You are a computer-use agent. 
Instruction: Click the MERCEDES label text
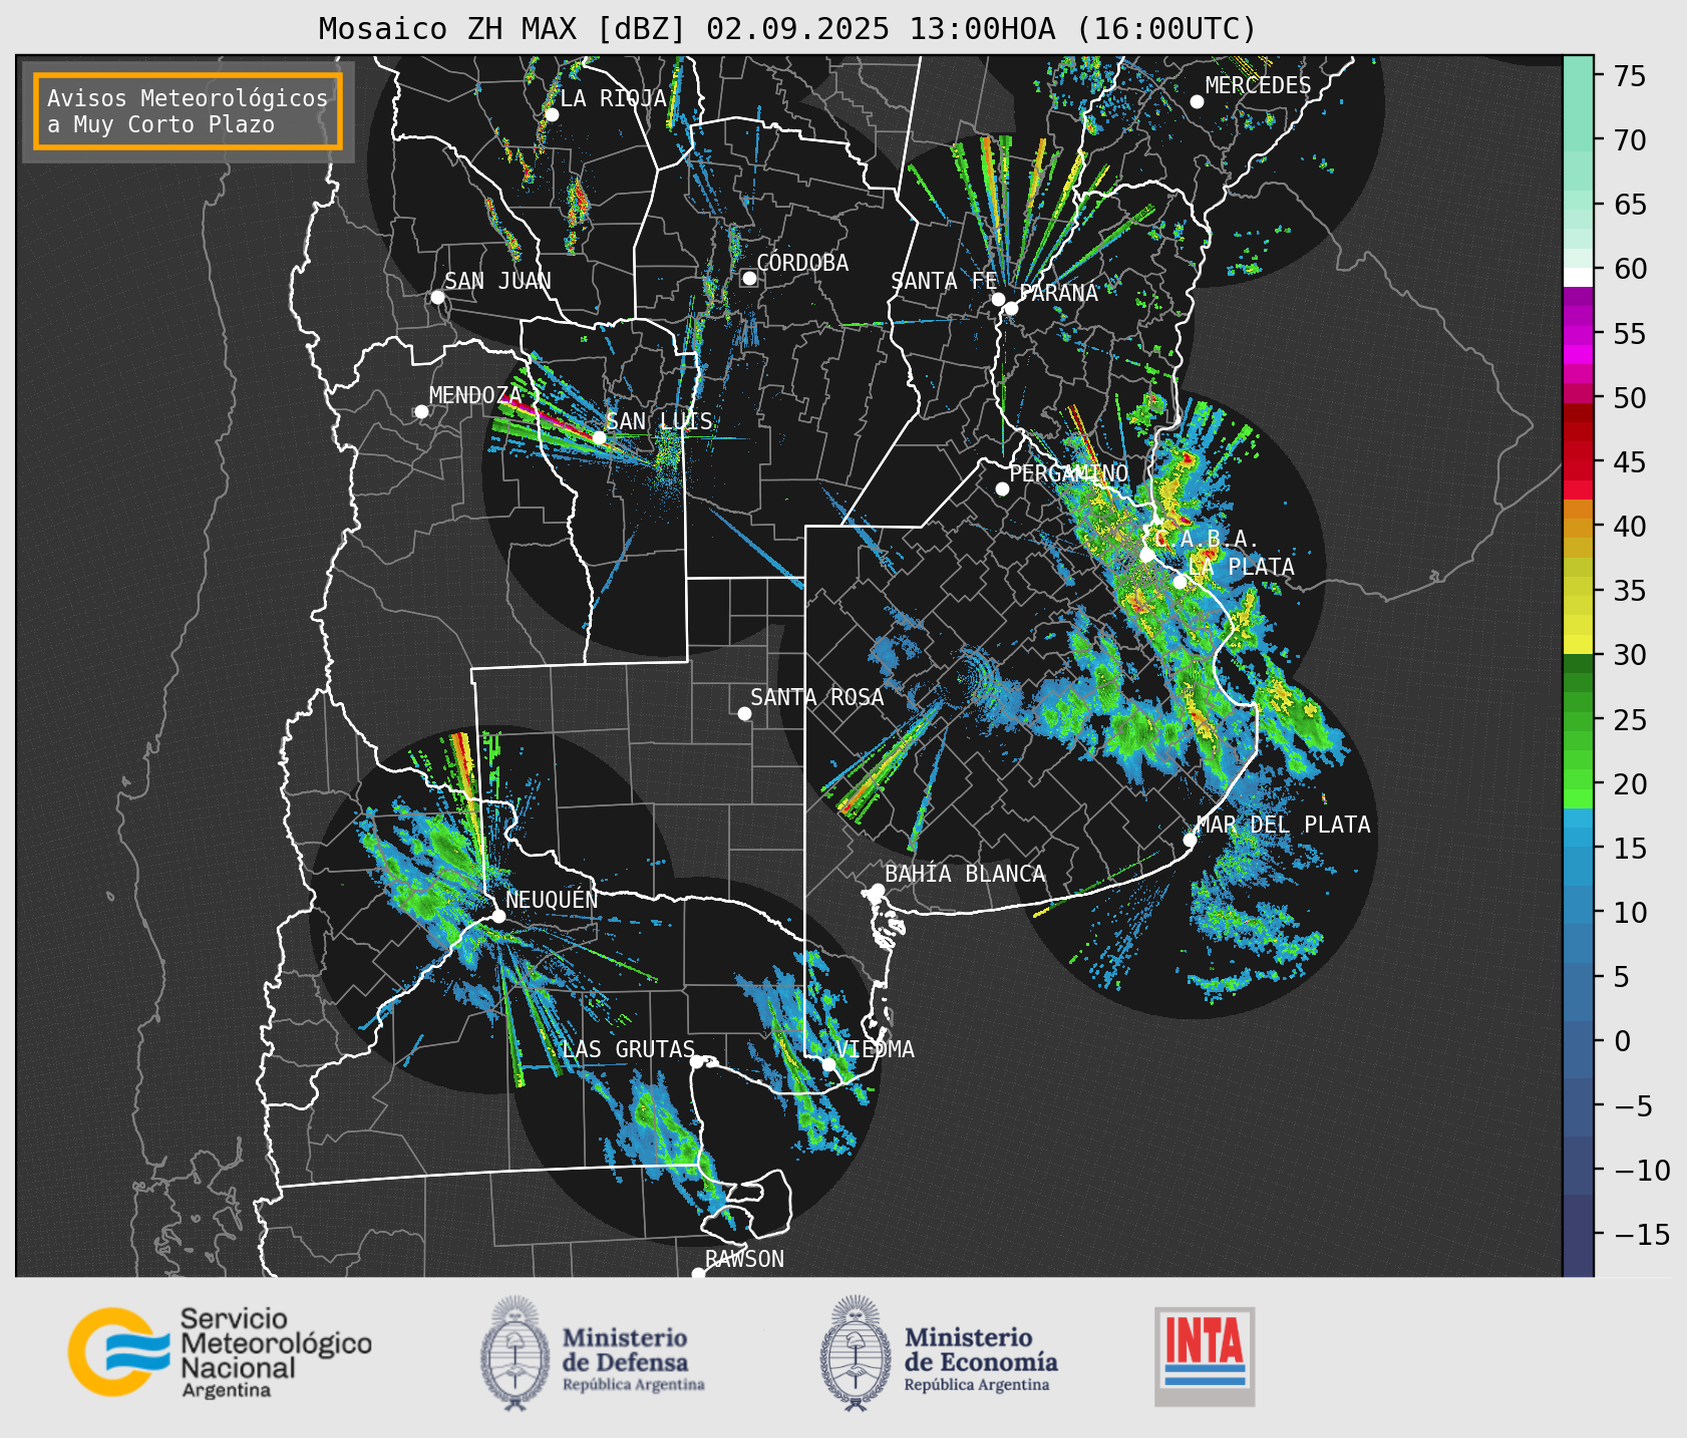coord(1258,86)
